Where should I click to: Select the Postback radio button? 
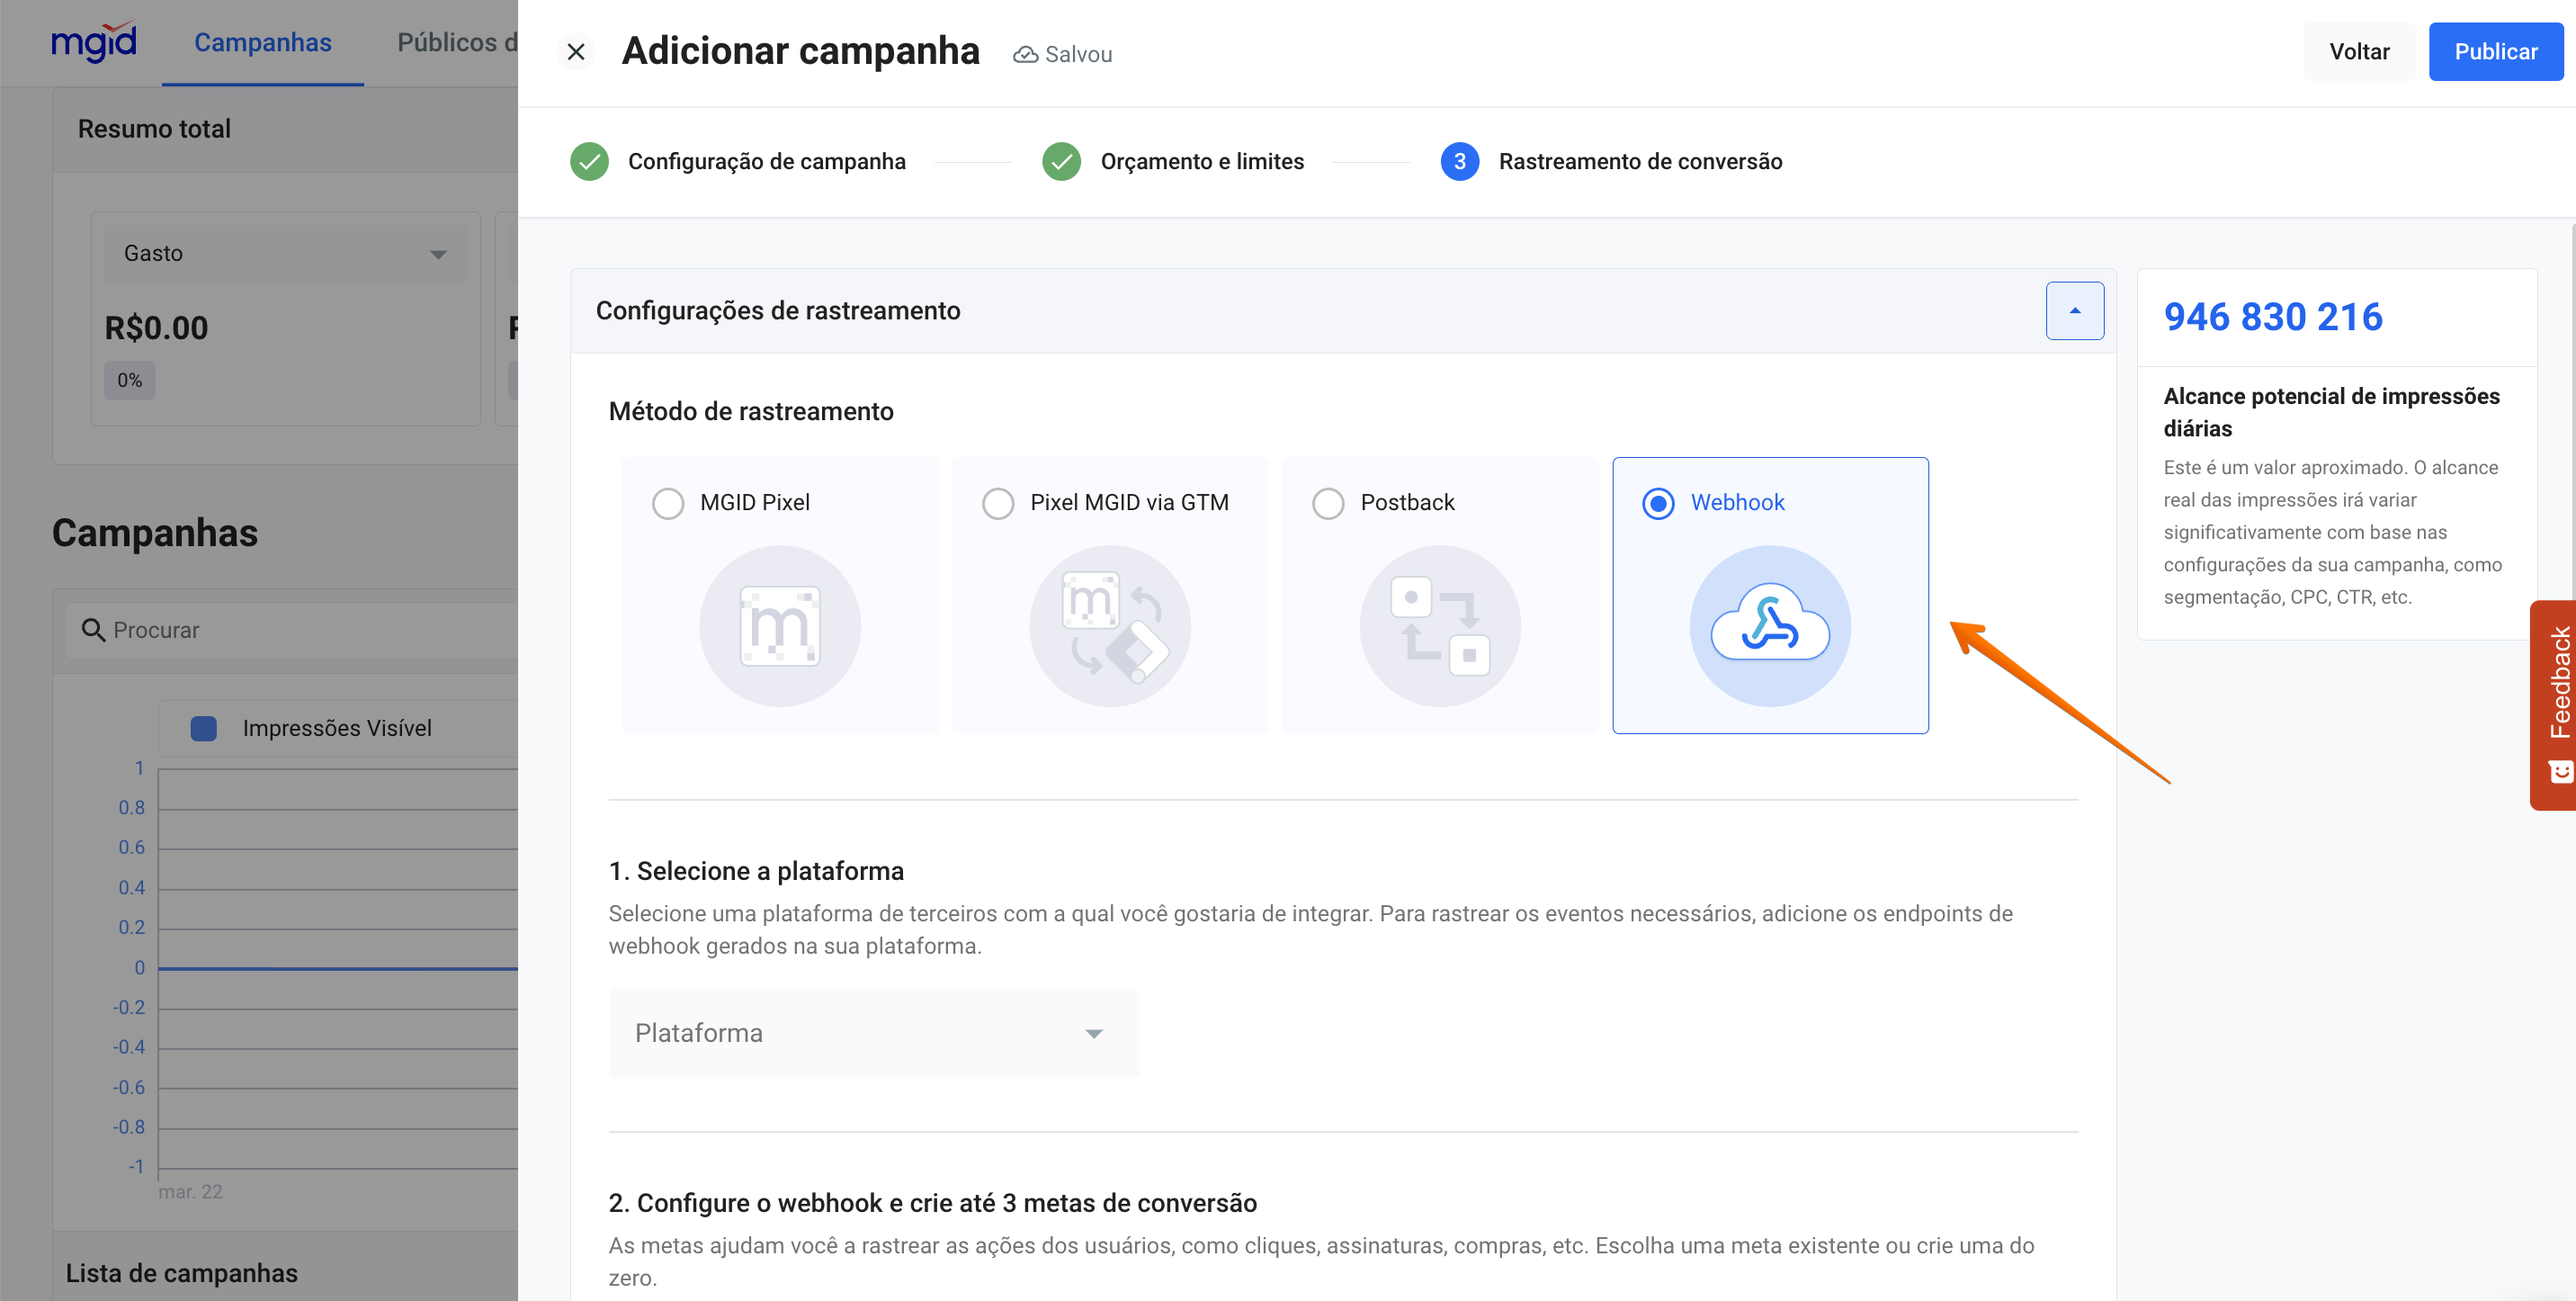click(x=1328, y=503)
